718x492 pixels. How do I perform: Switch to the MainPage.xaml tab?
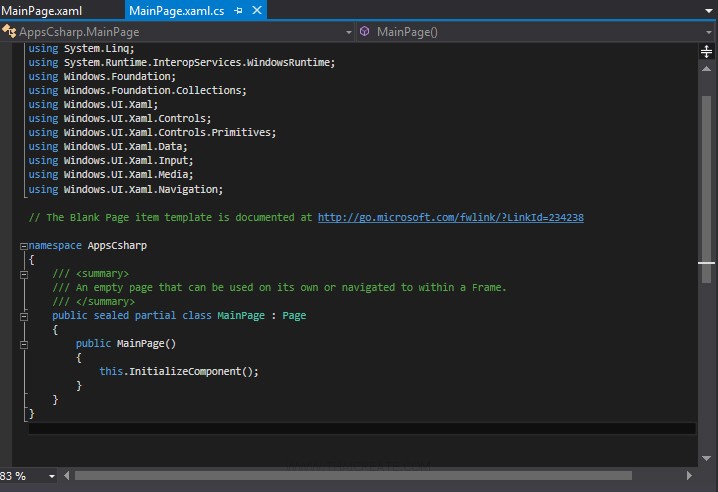[x=41, y=10]
